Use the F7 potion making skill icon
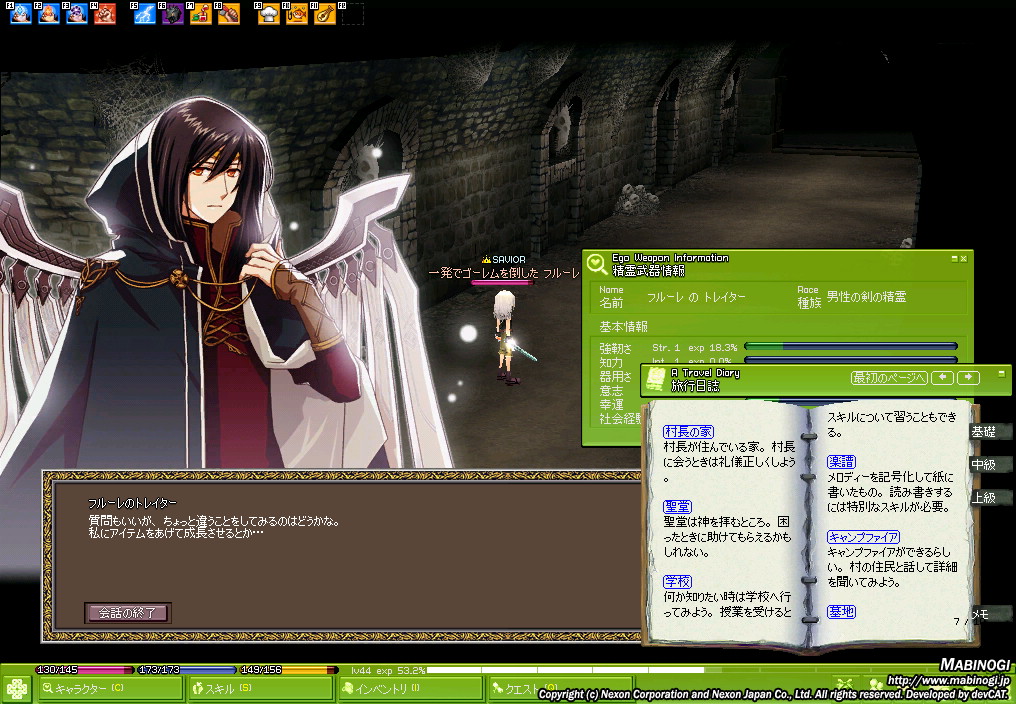 [x=201, y=14]
